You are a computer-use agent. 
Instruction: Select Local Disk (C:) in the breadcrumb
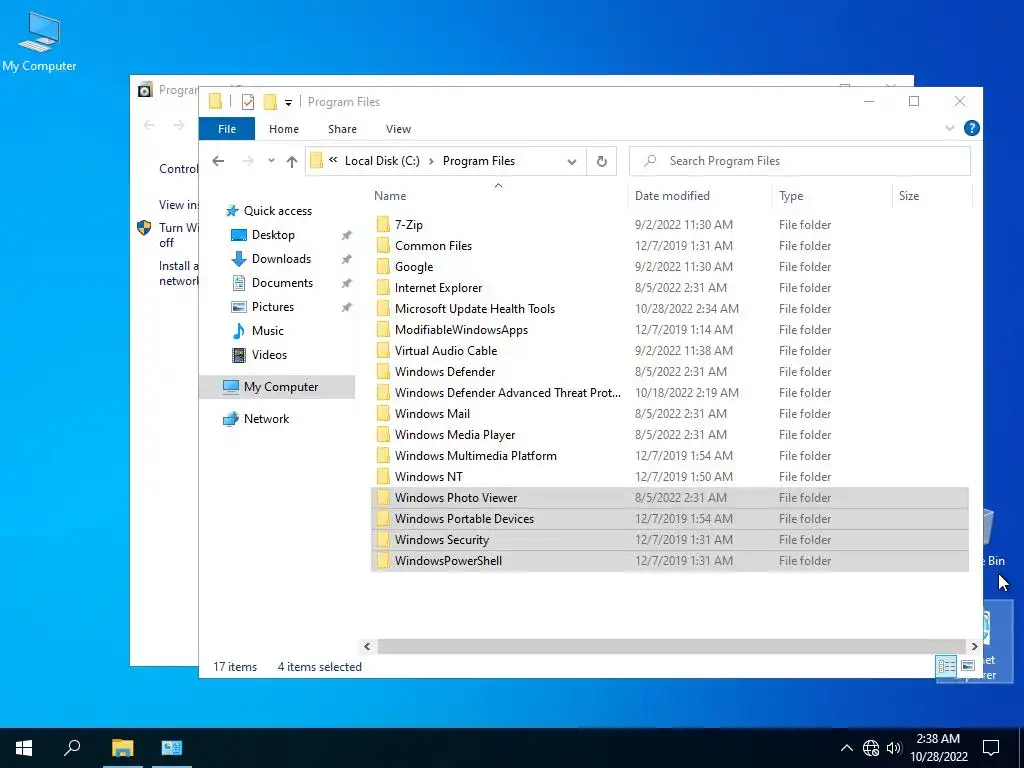click(382, 161)
